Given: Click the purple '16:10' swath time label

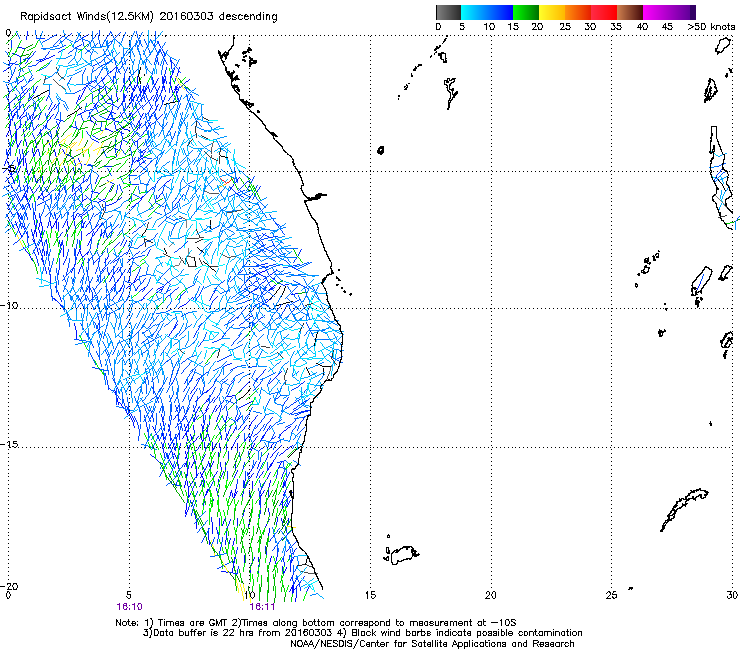Looking at the screenshot, I should click(129, 607).
